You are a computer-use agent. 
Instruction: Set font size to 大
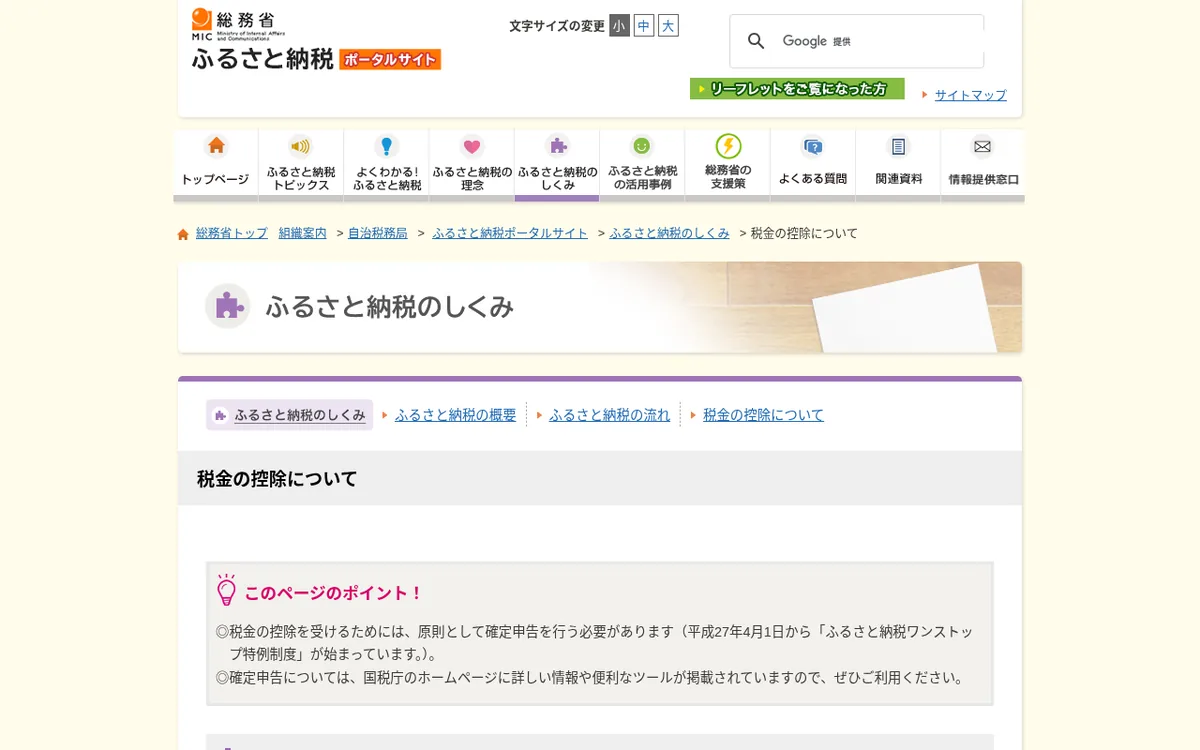[x=668, y=26]
